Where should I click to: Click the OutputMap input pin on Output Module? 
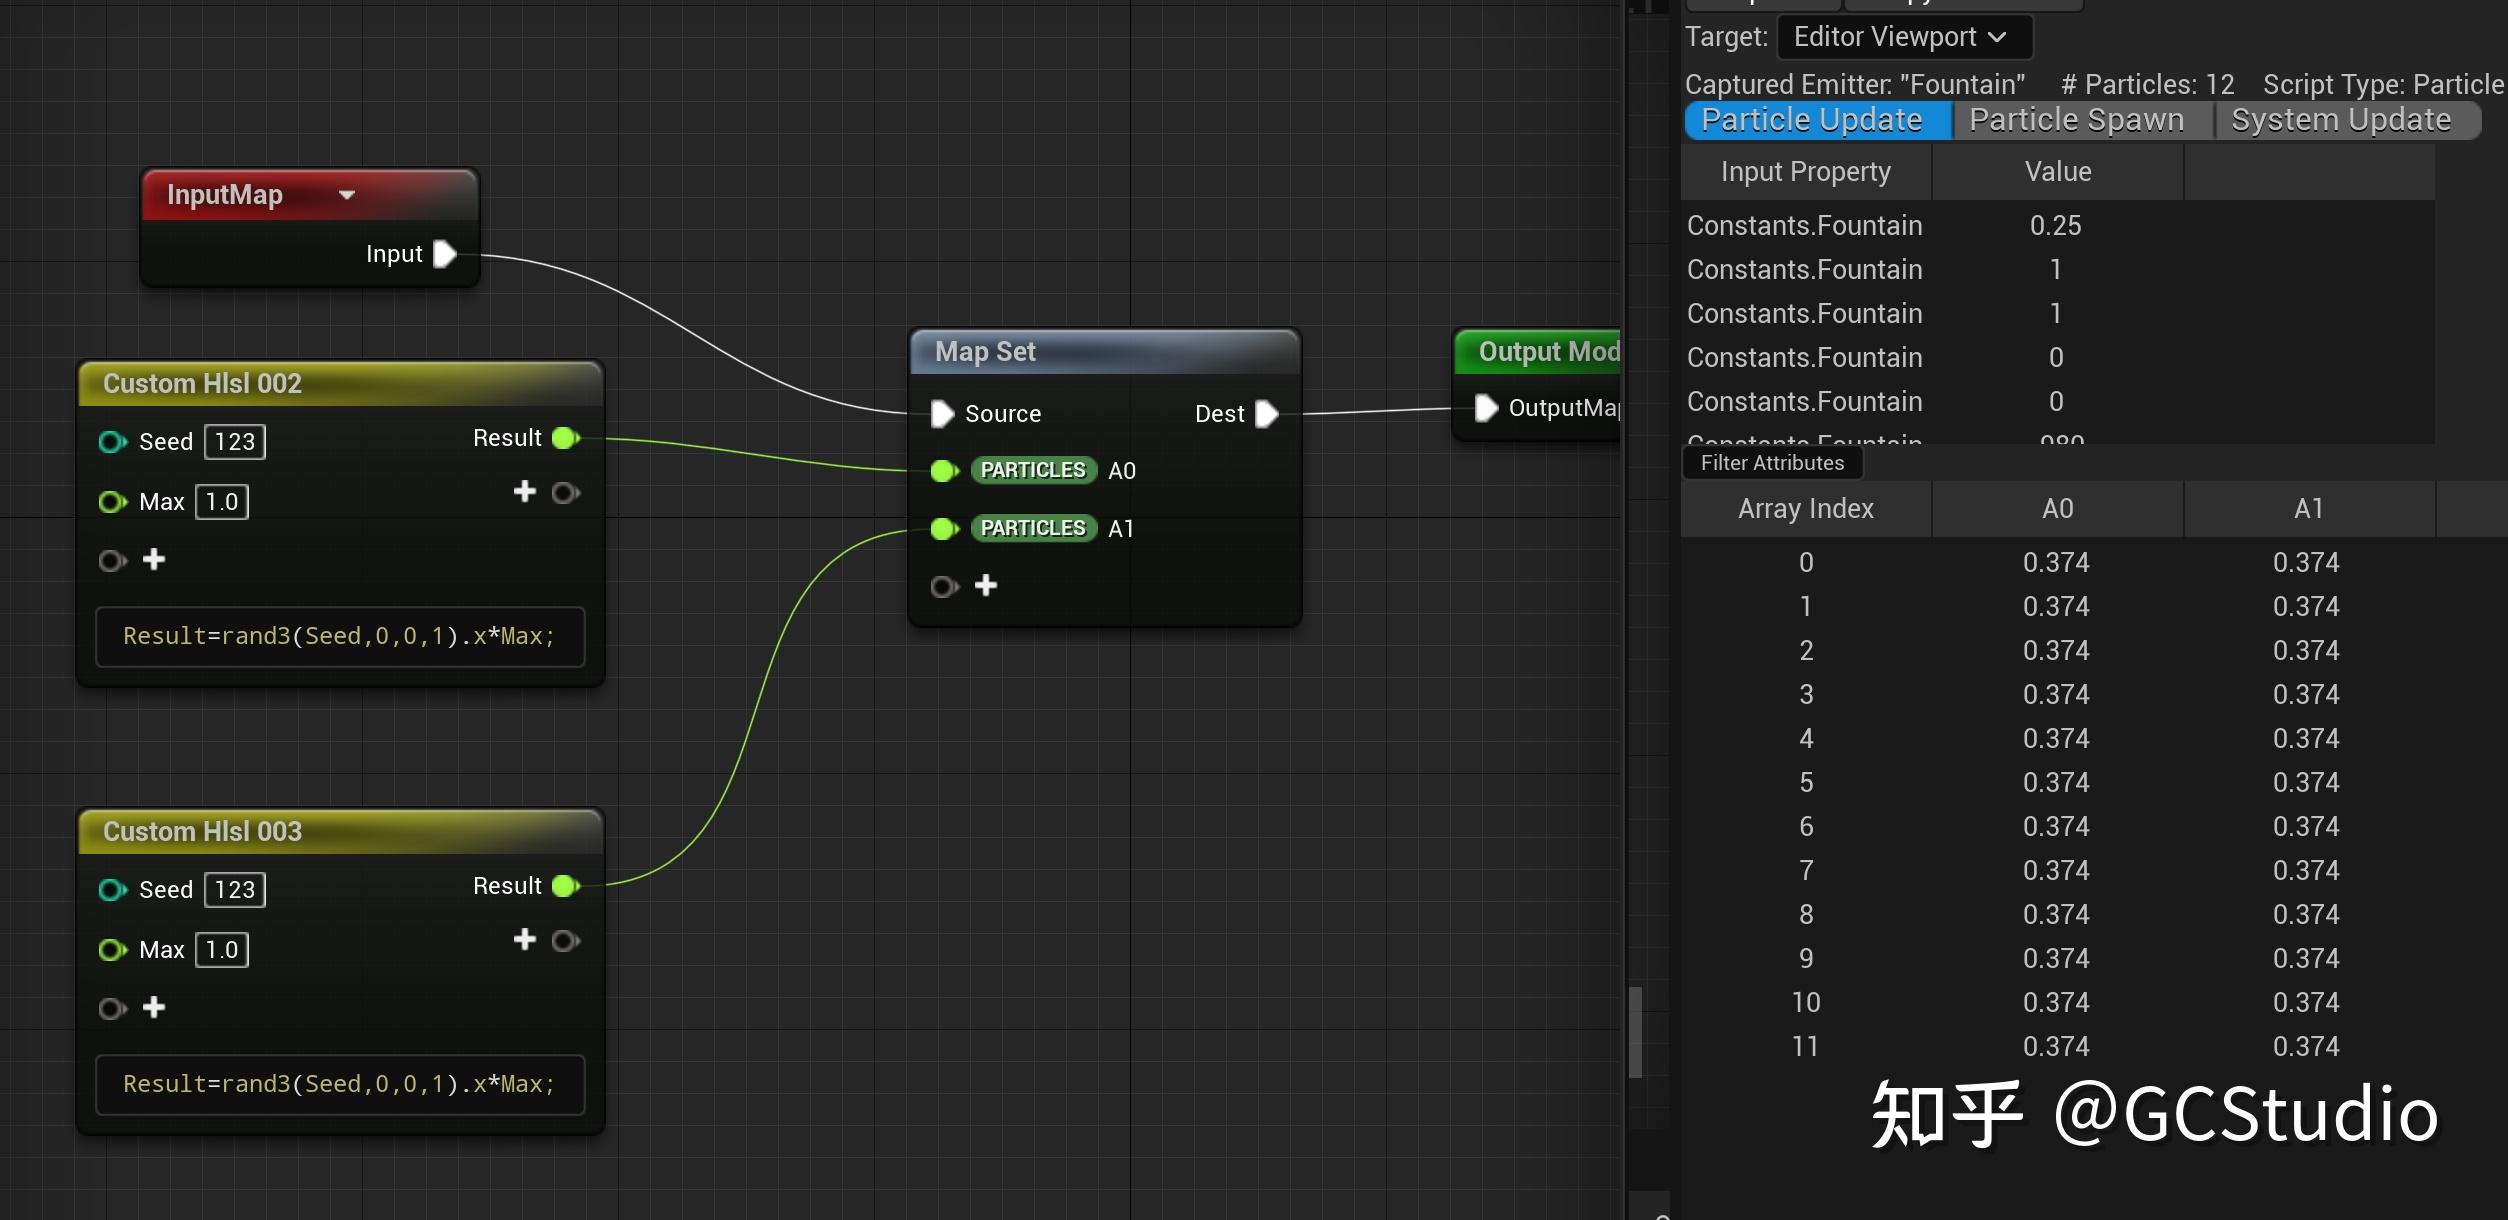(1486, 408)
